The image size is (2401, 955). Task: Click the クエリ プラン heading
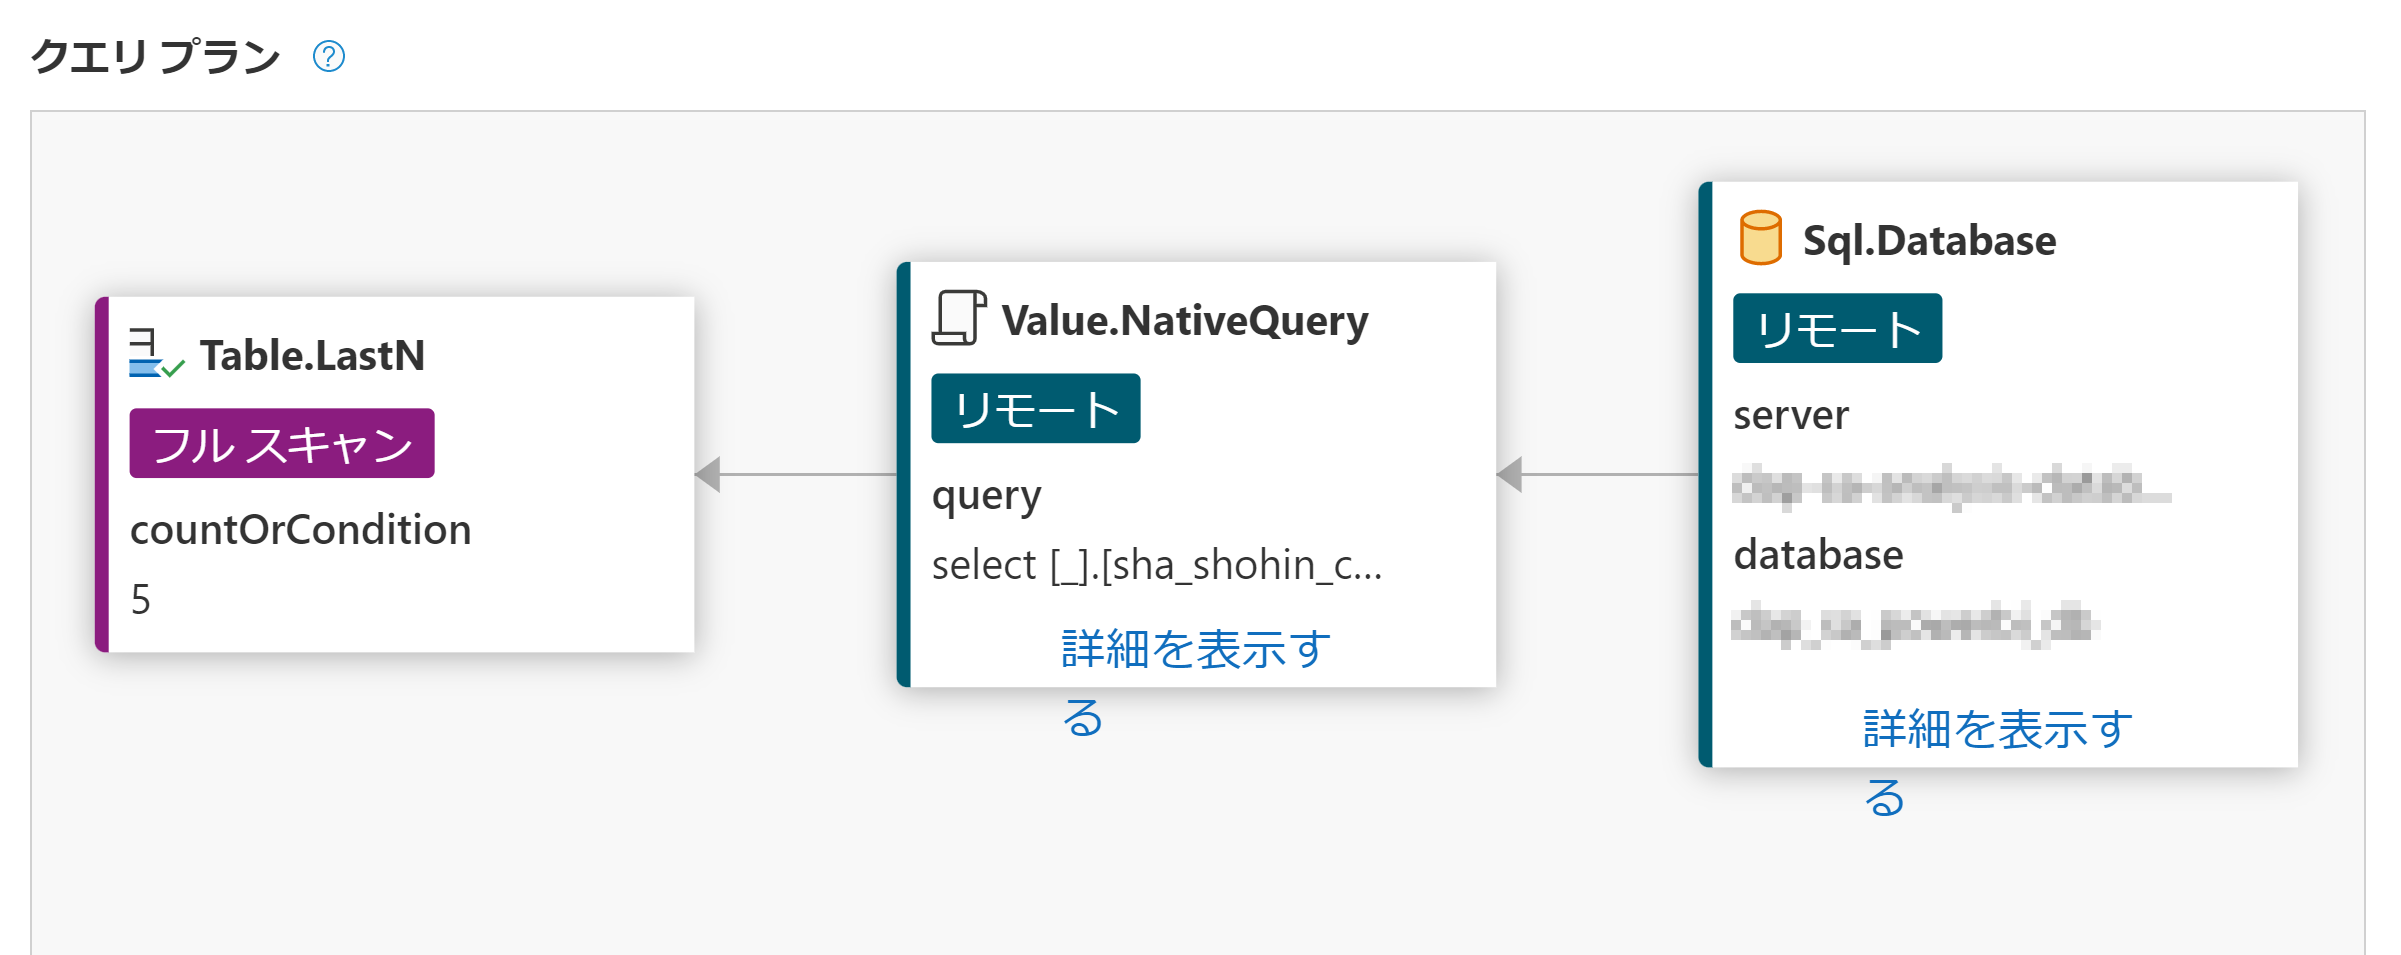155,56
